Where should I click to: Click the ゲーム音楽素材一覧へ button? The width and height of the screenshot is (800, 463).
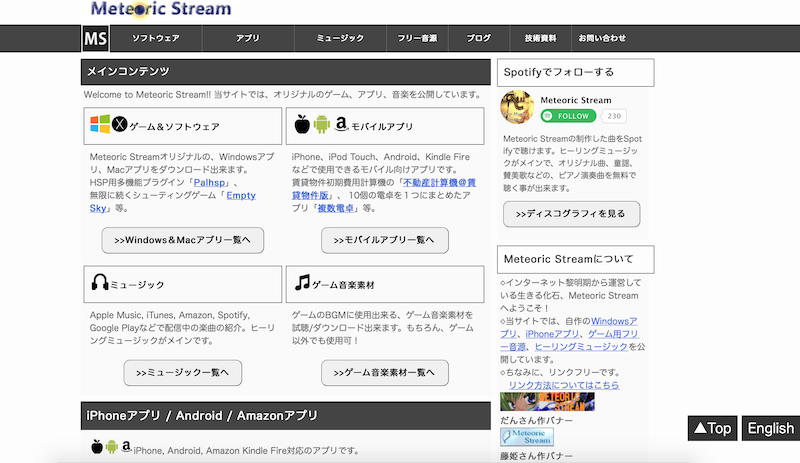pos(385,373)
